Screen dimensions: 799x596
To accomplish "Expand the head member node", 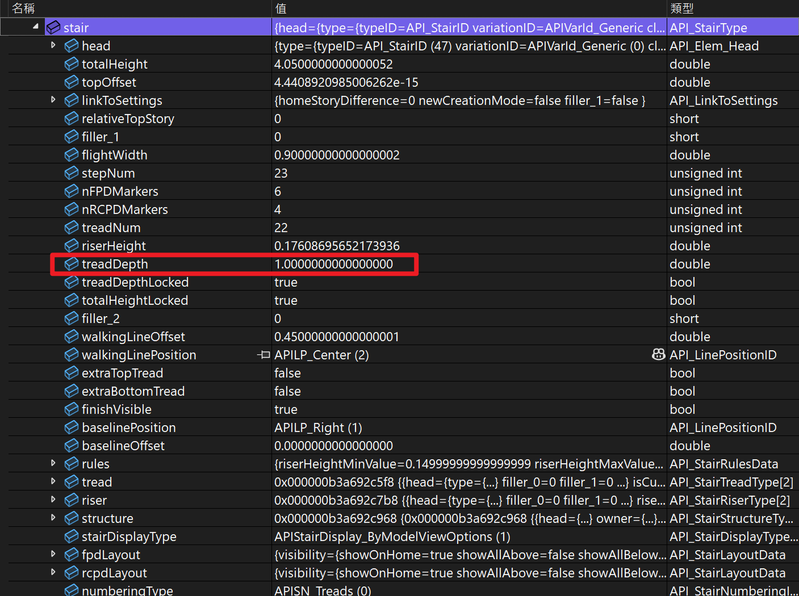I will click(x=53, y=45).
